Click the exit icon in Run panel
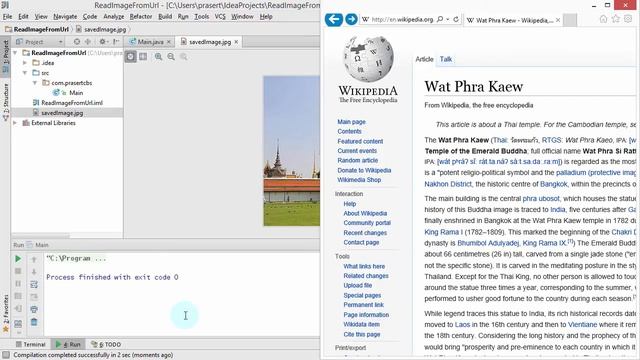Image resolution: width=640 pixels, height=360 pixels. pos(18,309)
